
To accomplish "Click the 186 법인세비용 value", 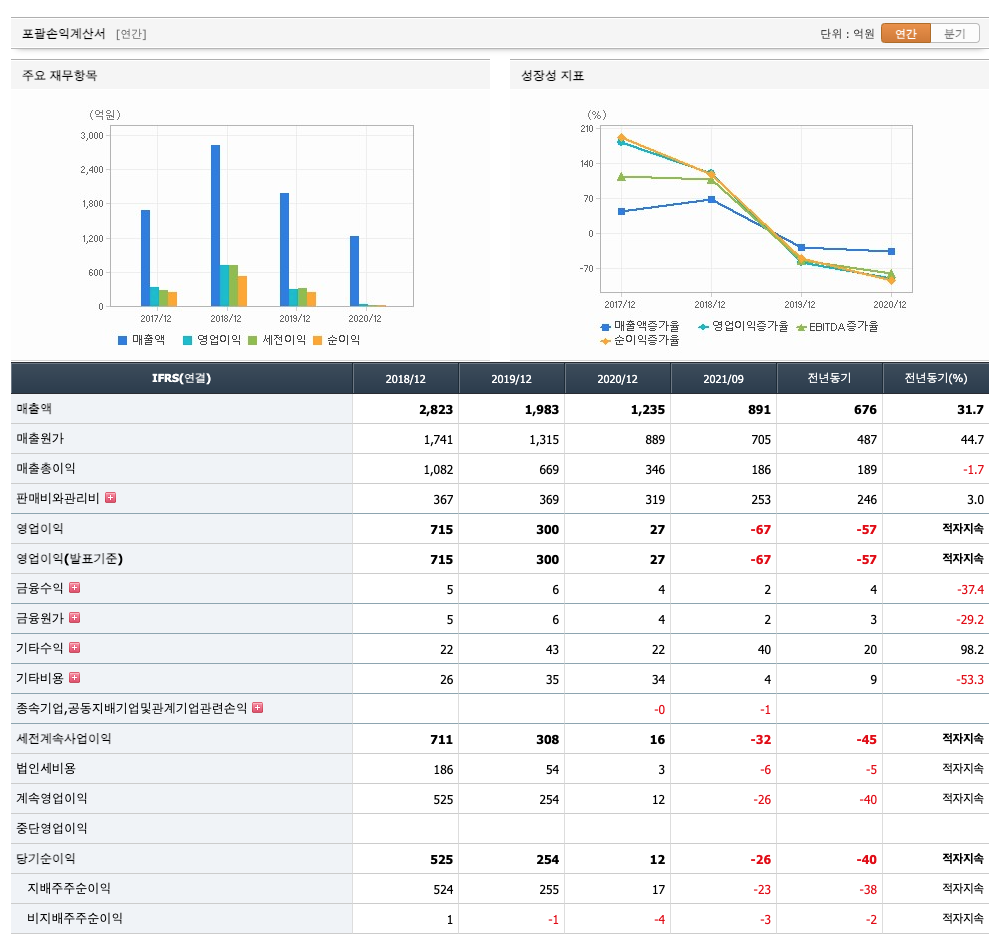I will [x=443, y=769].
